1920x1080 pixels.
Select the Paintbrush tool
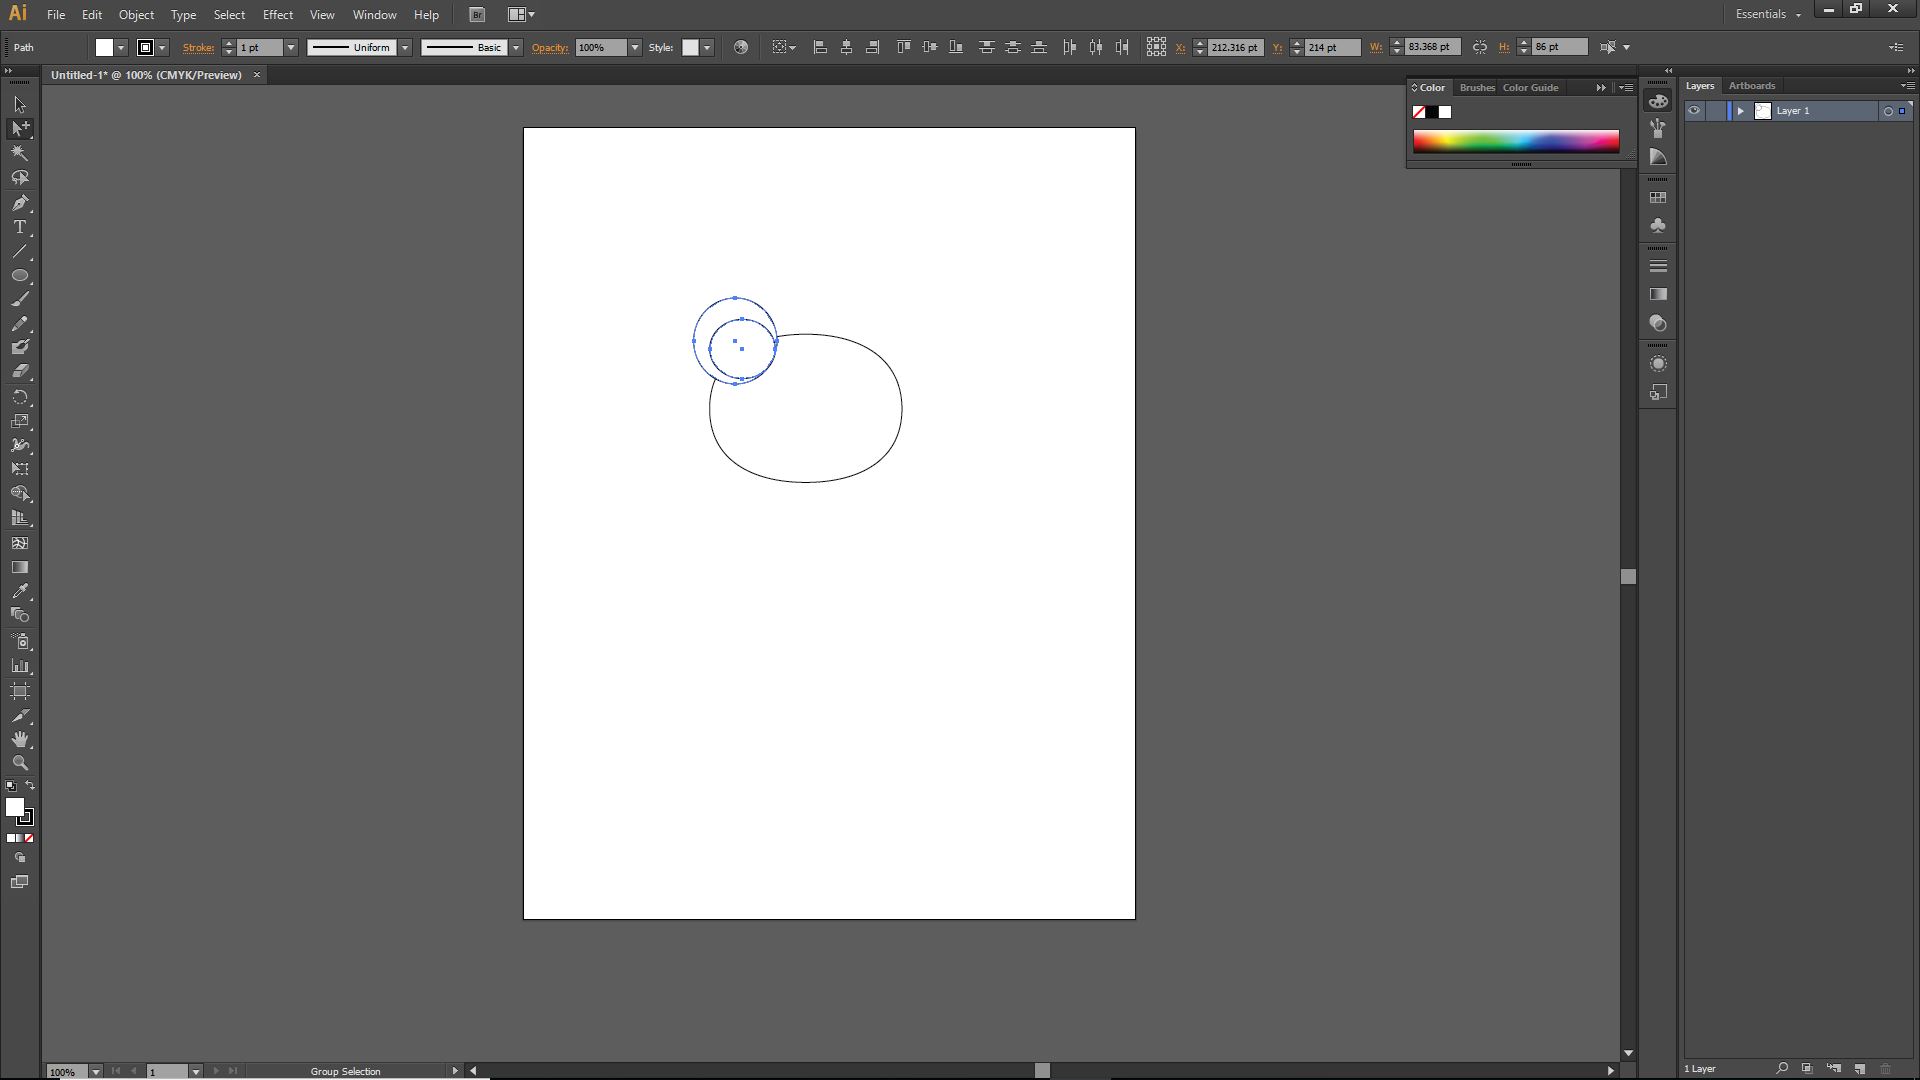click(20, 299)
